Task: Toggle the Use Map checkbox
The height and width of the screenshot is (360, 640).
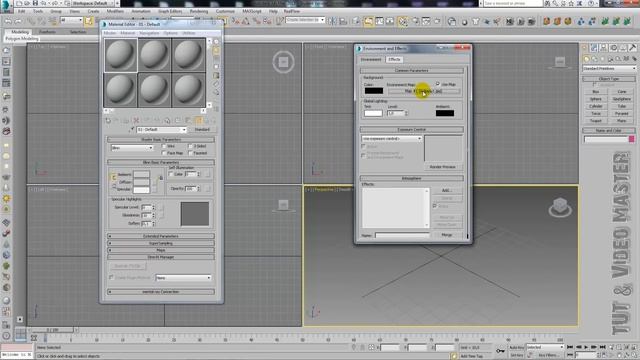Action: pos(438,84)
